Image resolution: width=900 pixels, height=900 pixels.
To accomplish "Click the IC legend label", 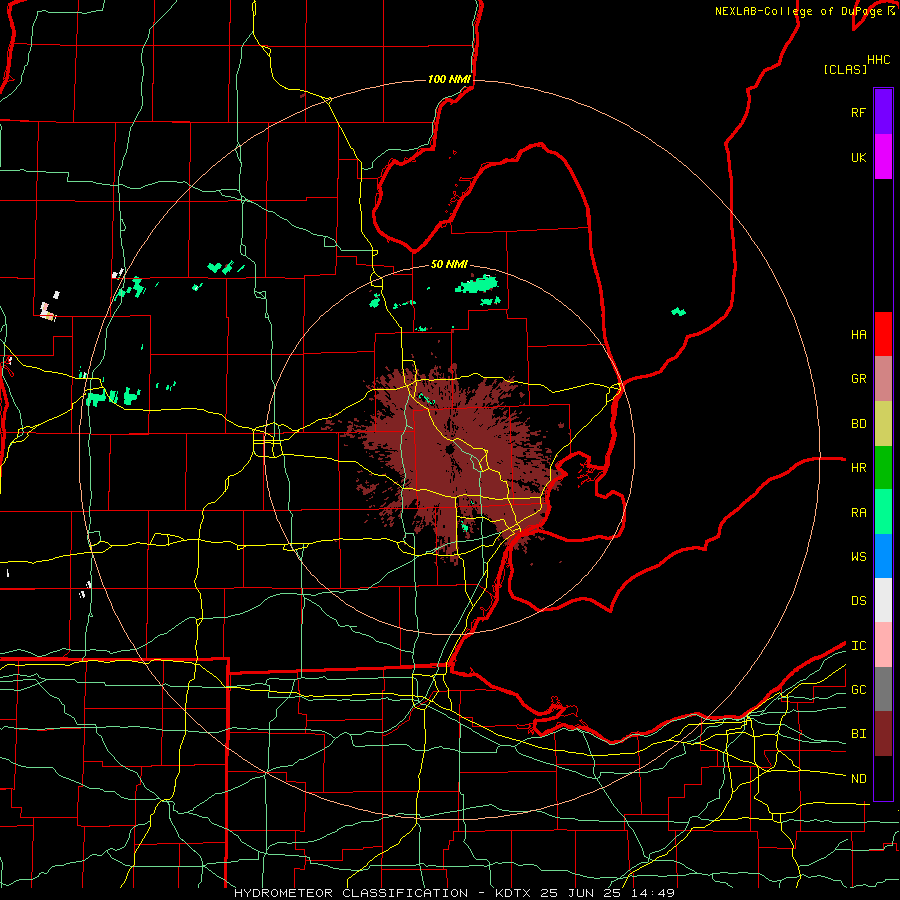I will point(859,646).
